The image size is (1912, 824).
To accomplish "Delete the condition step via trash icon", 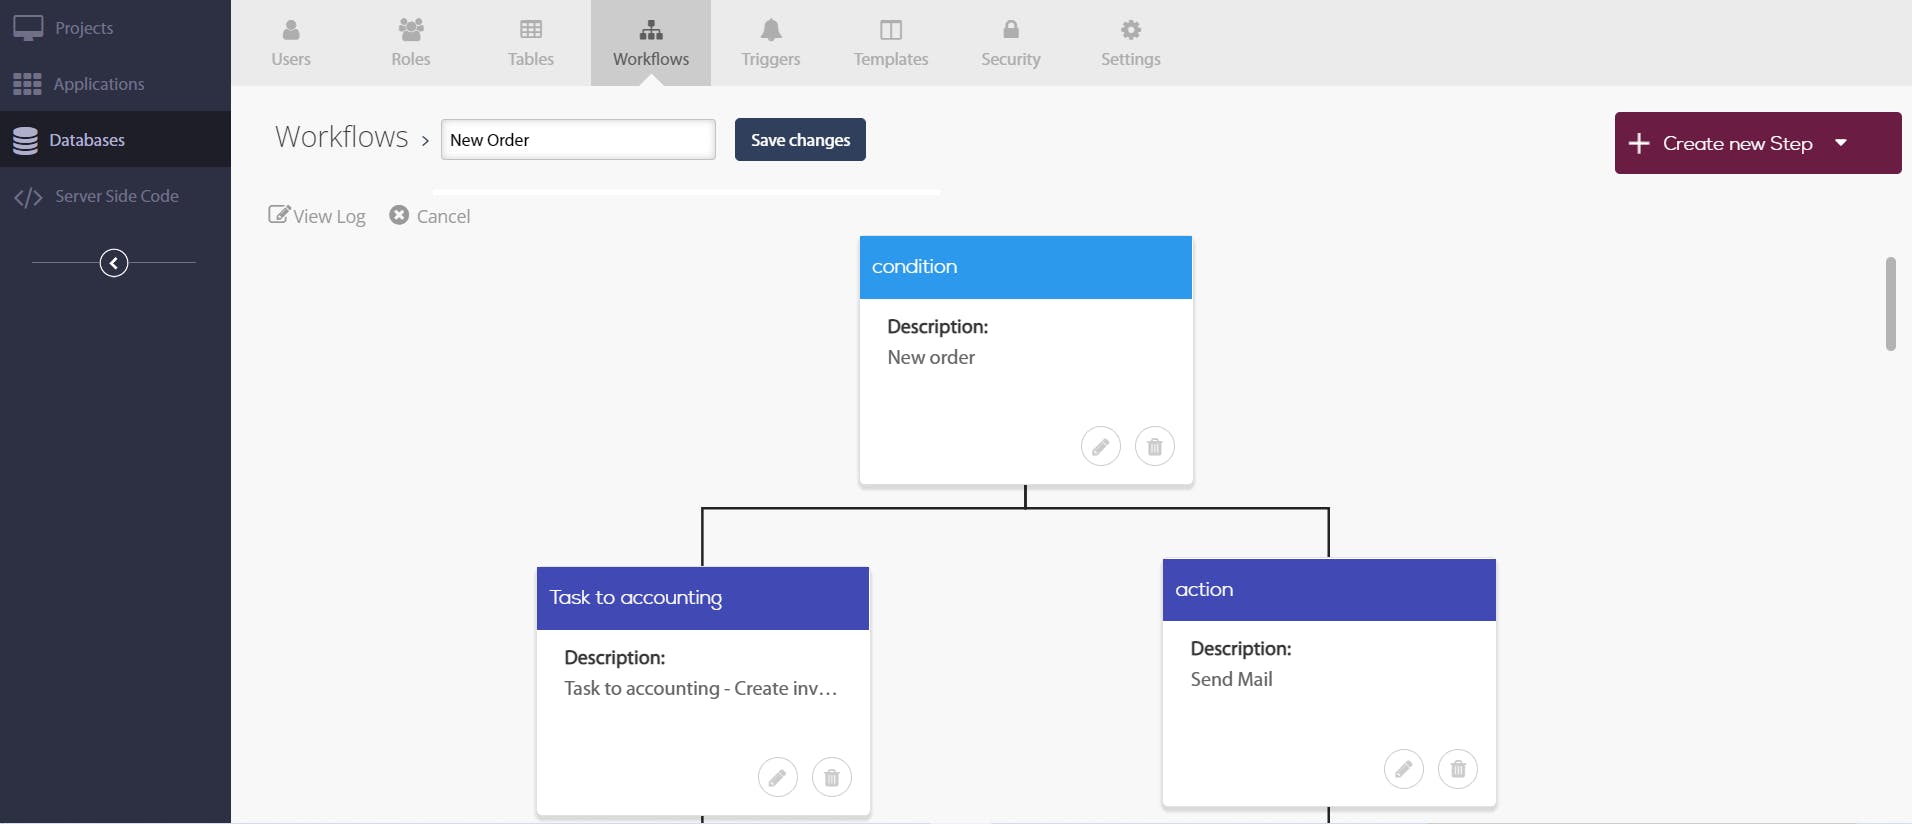I will click(x=1154, y=446).
